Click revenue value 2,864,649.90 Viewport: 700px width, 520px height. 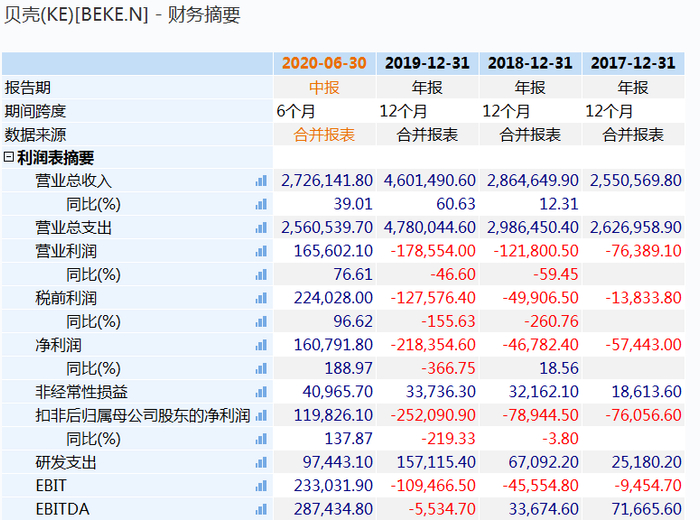pos(533,181)
